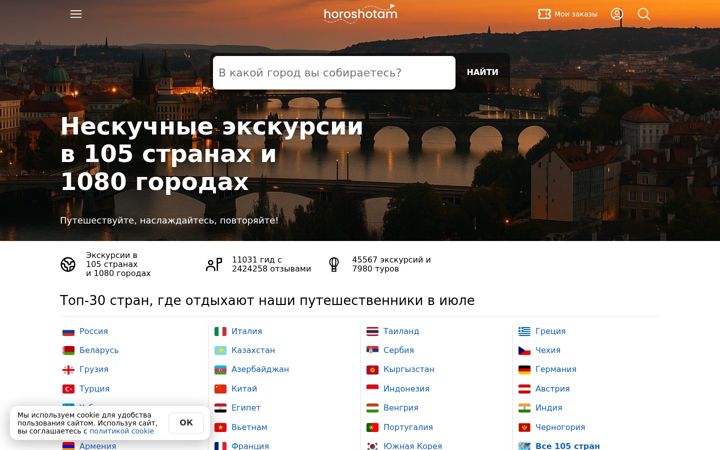Click the horoshotam logo
Image resolution: width=720 pixels, height=450 pixels.
point(360,14)
